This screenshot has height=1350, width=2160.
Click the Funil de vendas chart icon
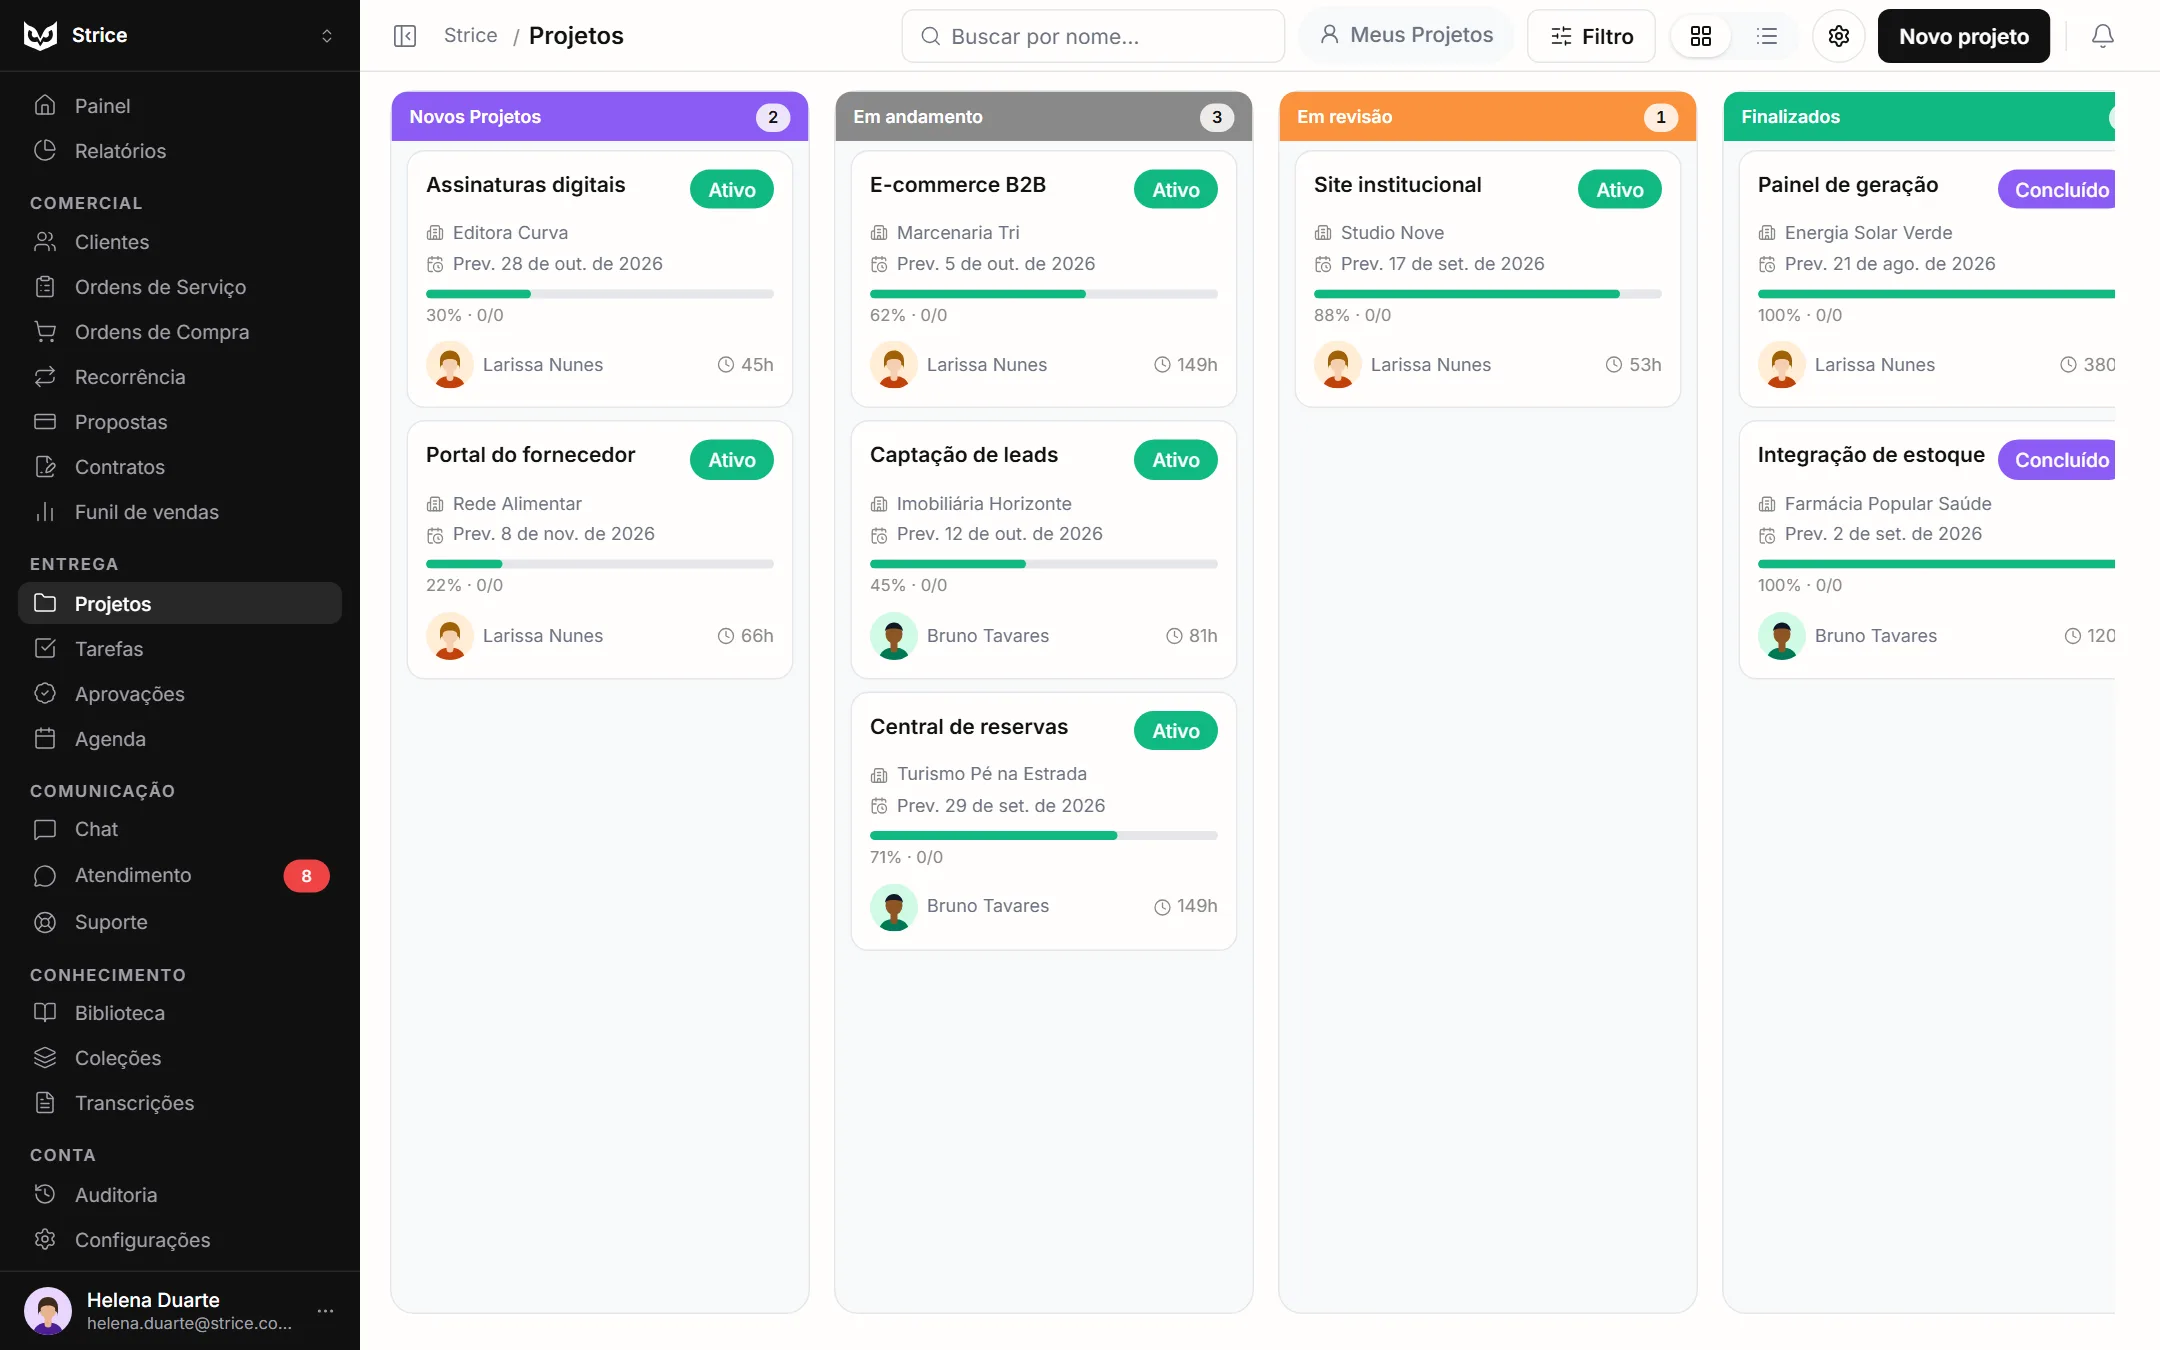[x=45, y=512]
